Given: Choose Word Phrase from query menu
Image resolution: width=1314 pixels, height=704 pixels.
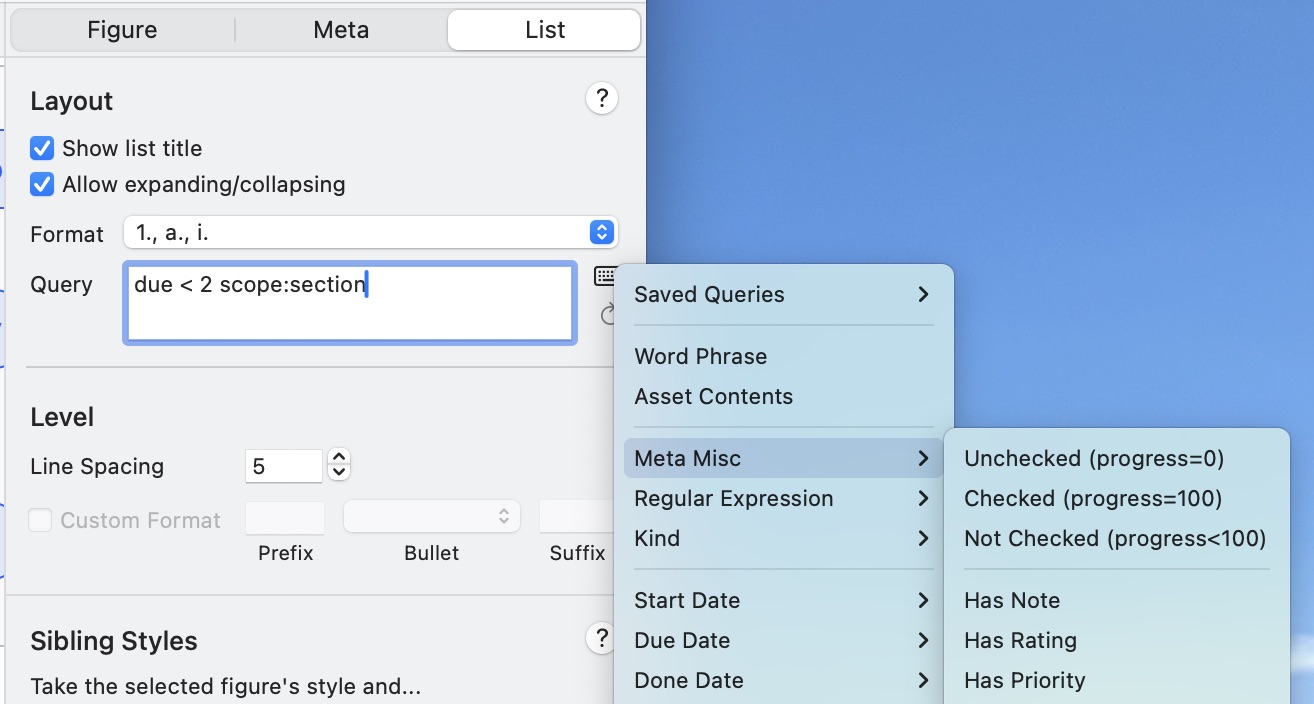Looking at the screenshot, I should coord(700,357).
